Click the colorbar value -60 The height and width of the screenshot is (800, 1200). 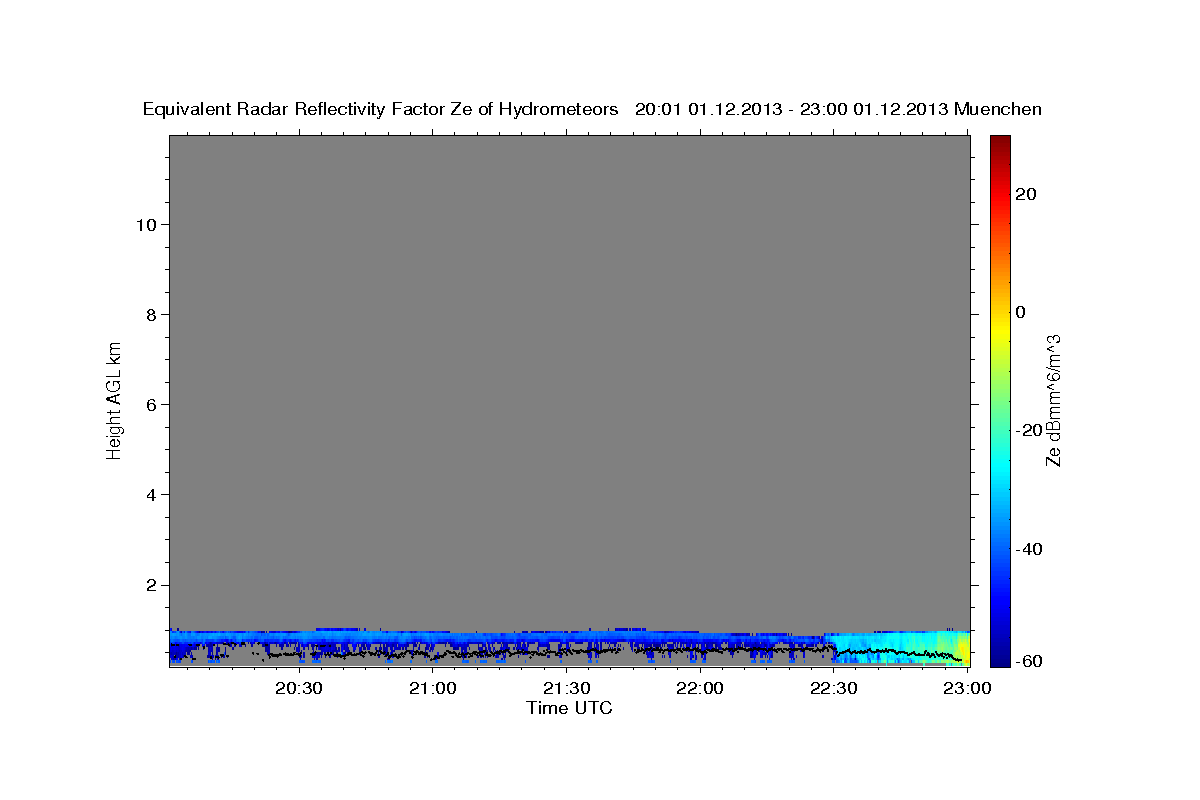(1029, 661)
